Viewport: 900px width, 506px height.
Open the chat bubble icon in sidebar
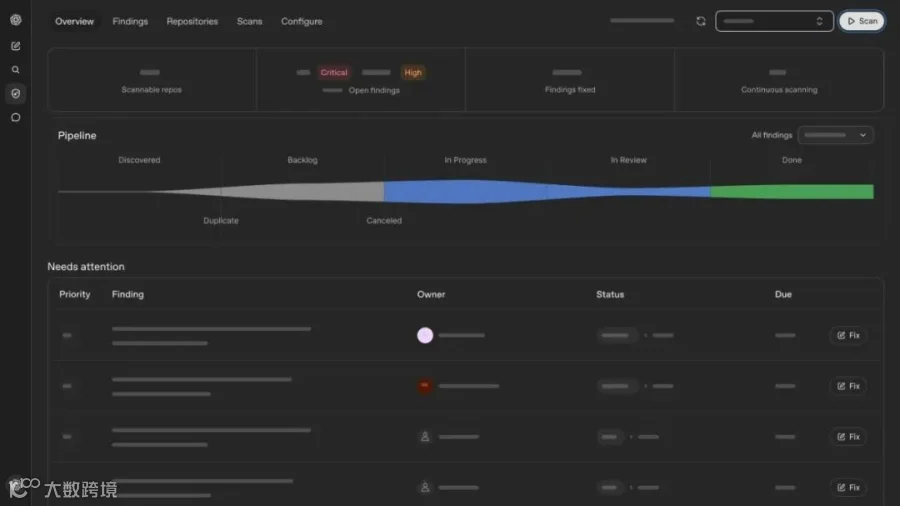click(15, 118)
